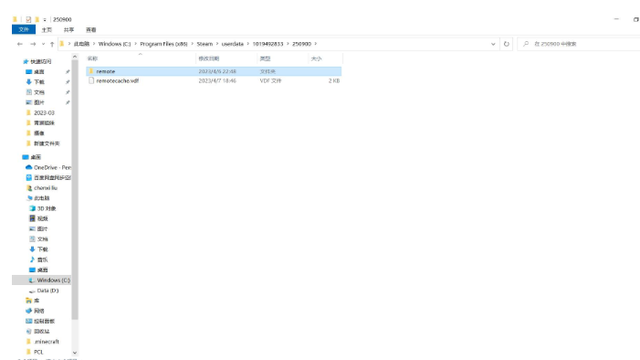Click the address bar folder icon
640x360 pixels.
pos(62,44)
